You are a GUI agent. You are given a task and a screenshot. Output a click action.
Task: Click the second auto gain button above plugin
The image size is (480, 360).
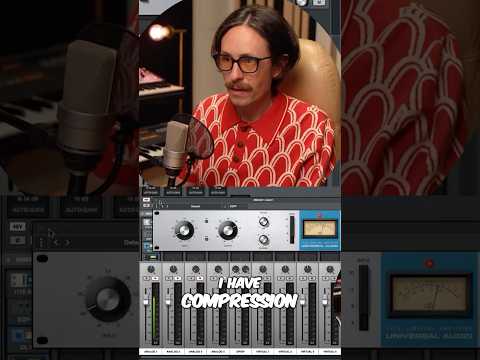(x=173, y=192)
